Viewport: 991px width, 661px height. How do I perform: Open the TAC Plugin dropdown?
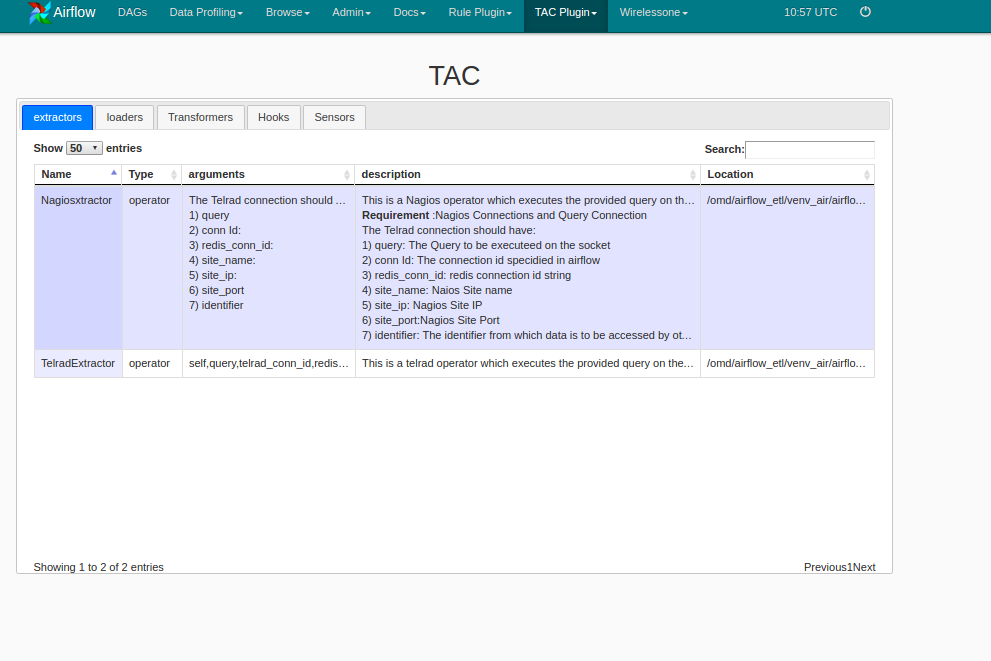click(x=566, y=12)
